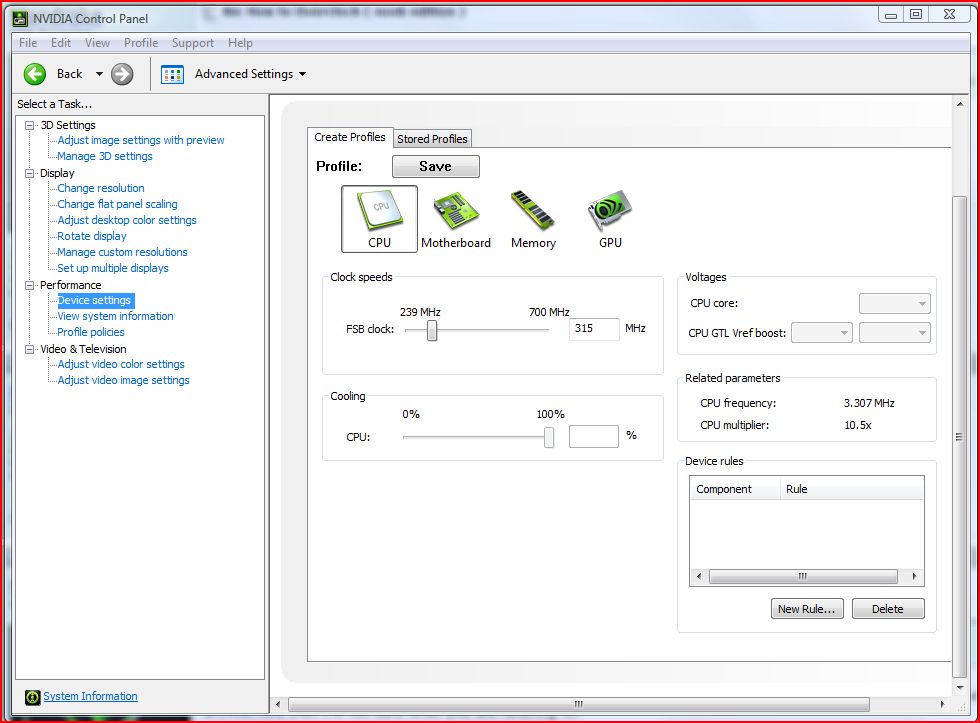
Task: Open the Edit menu
Action: (x=61, y=42)
